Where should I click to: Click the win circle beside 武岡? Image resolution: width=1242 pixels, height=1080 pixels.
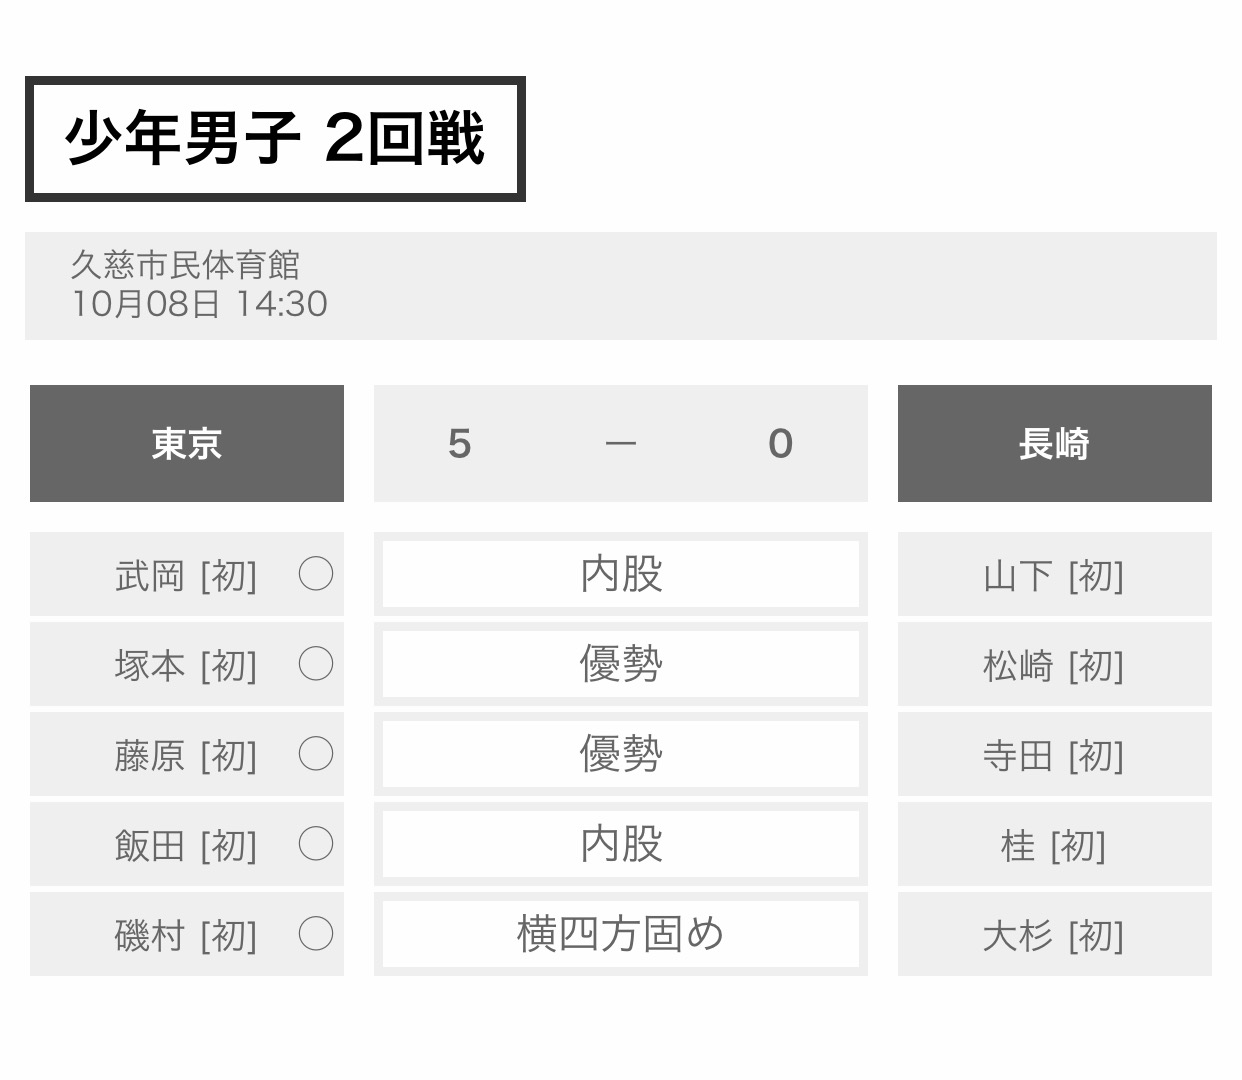coord(315,574)
